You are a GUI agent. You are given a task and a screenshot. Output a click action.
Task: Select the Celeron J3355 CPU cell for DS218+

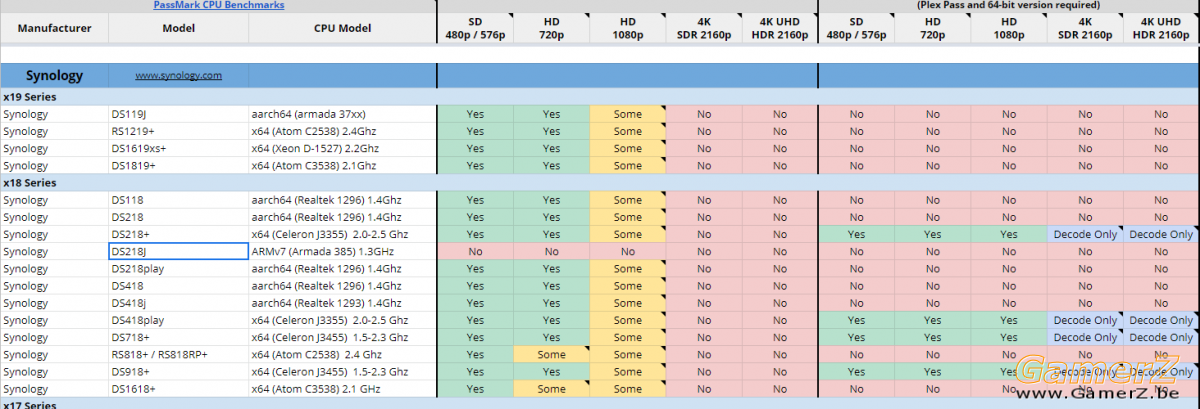(x=342, y=234)
